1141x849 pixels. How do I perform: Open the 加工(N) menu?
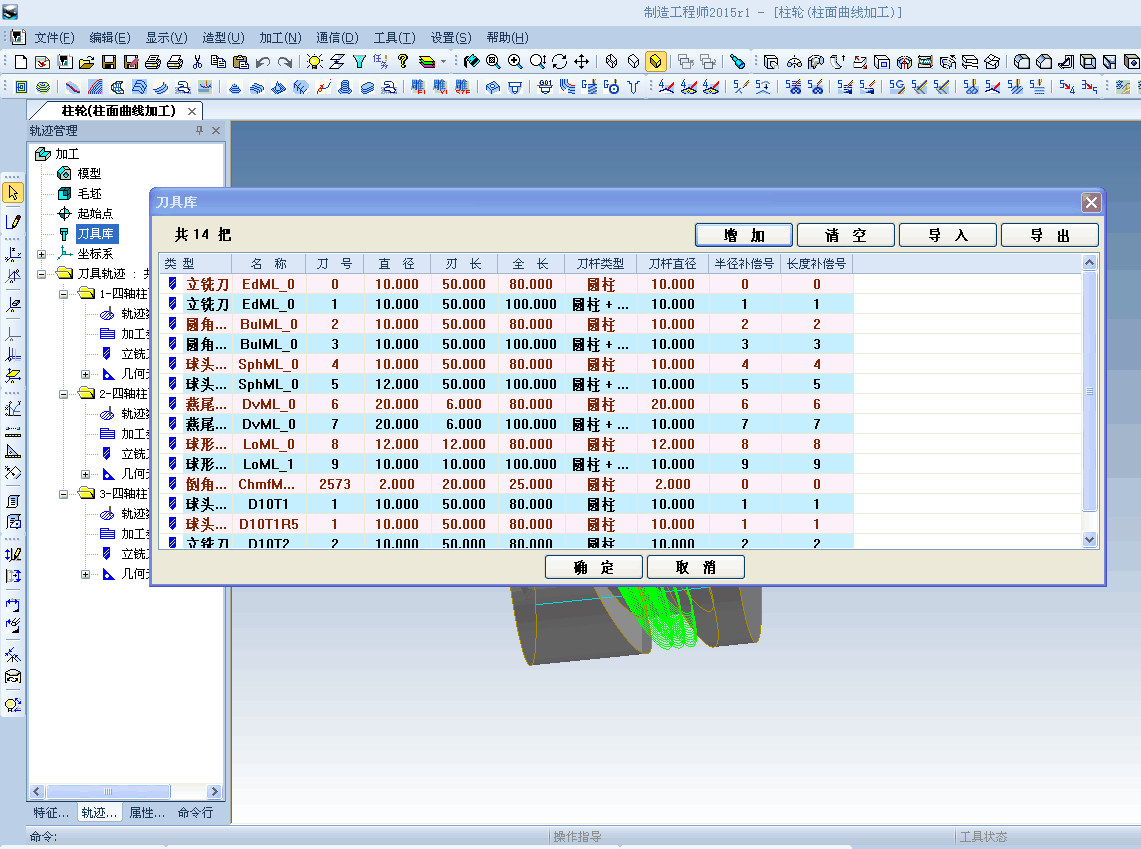tap(279, 38)
